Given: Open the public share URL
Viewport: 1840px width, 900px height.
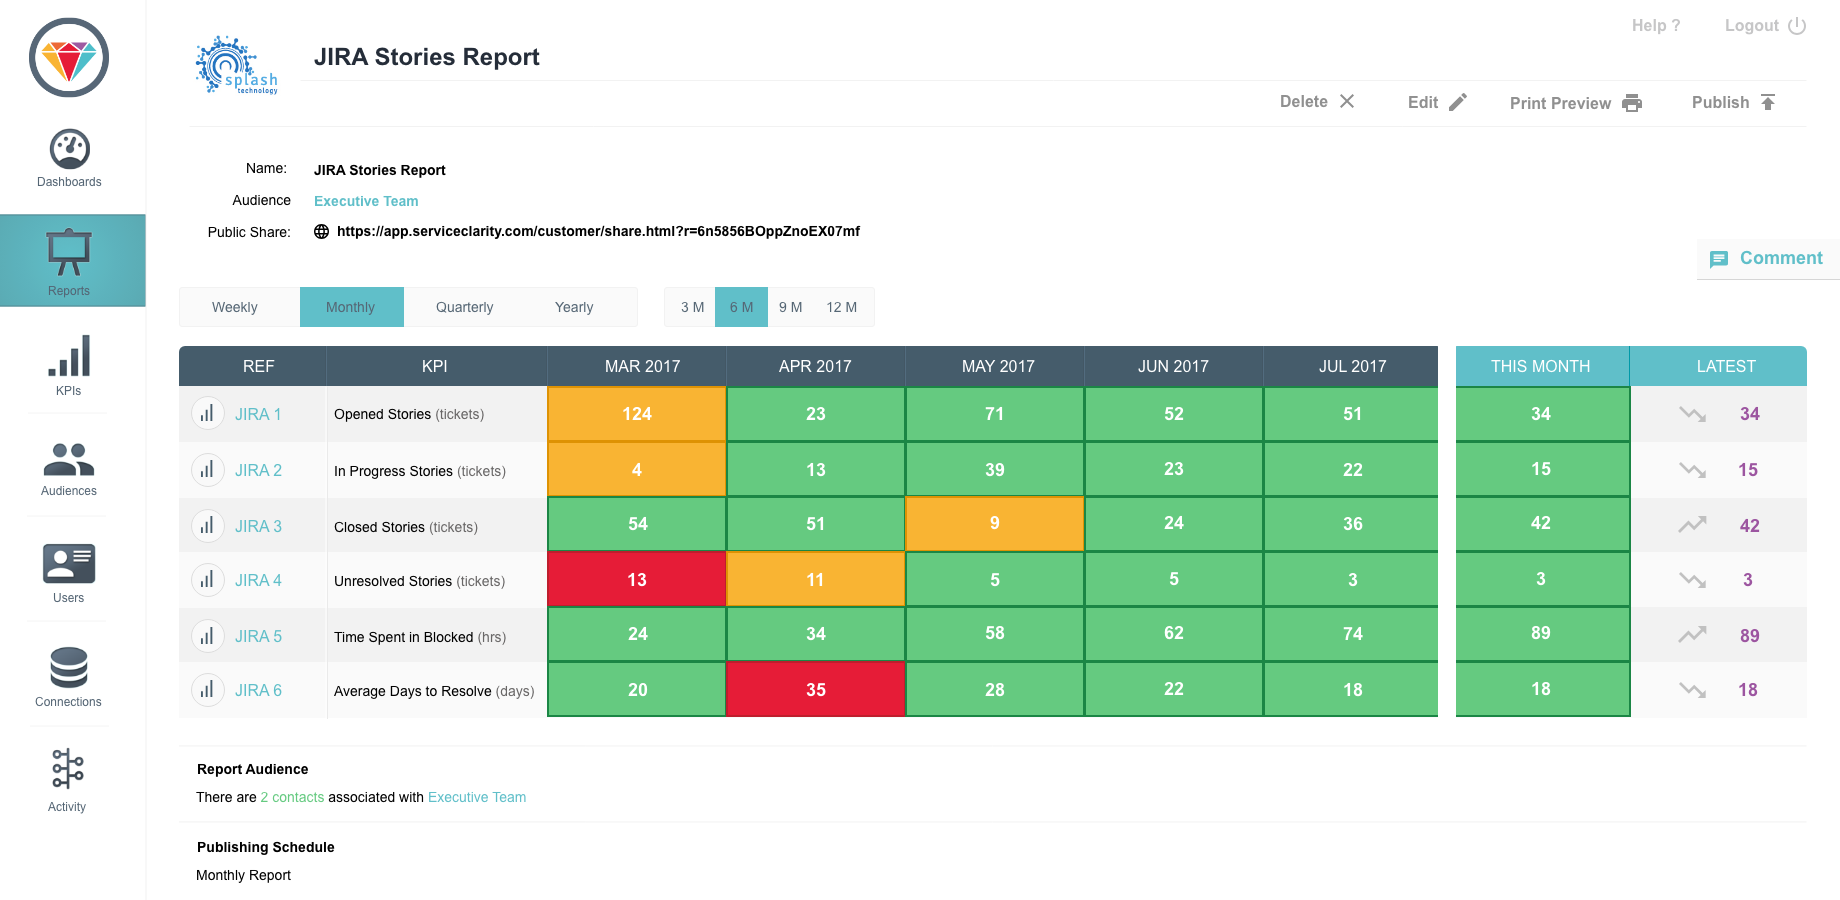Looking at the screenshot, I should click(598, 231).
